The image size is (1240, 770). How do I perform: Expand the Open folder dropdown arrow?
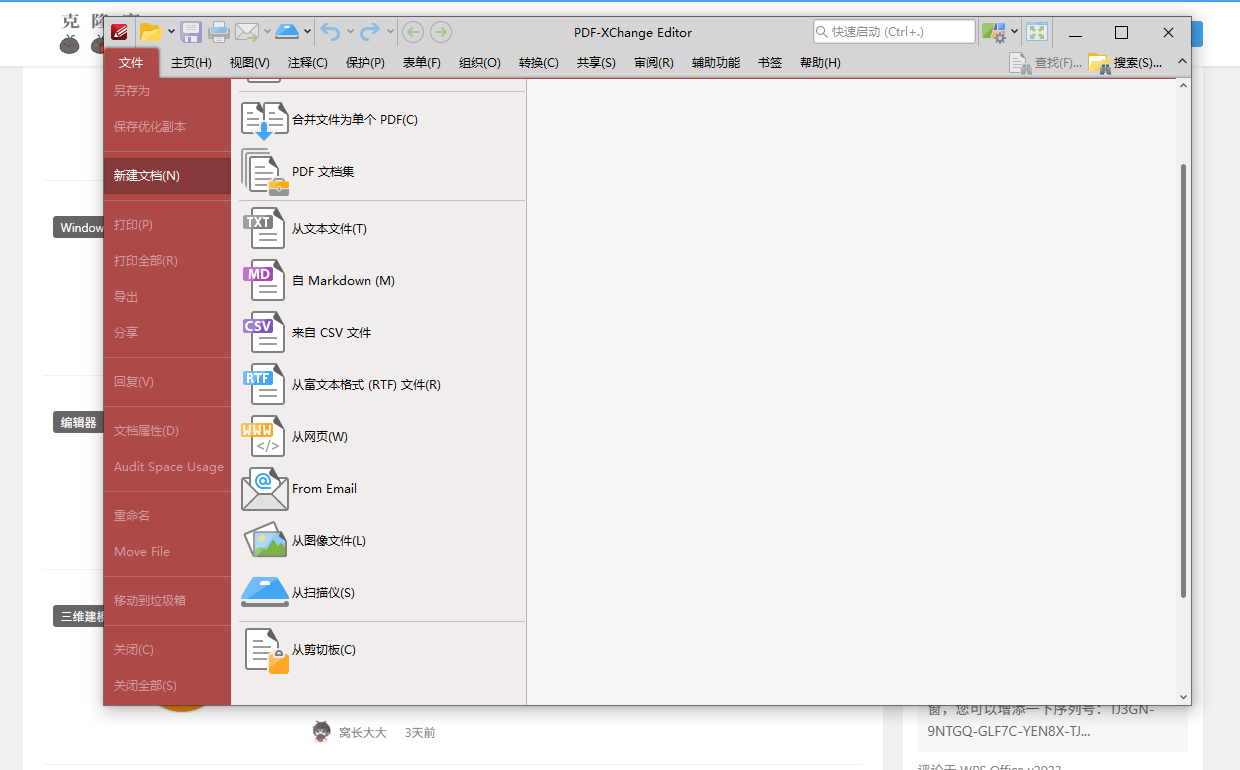pos(171,32)
